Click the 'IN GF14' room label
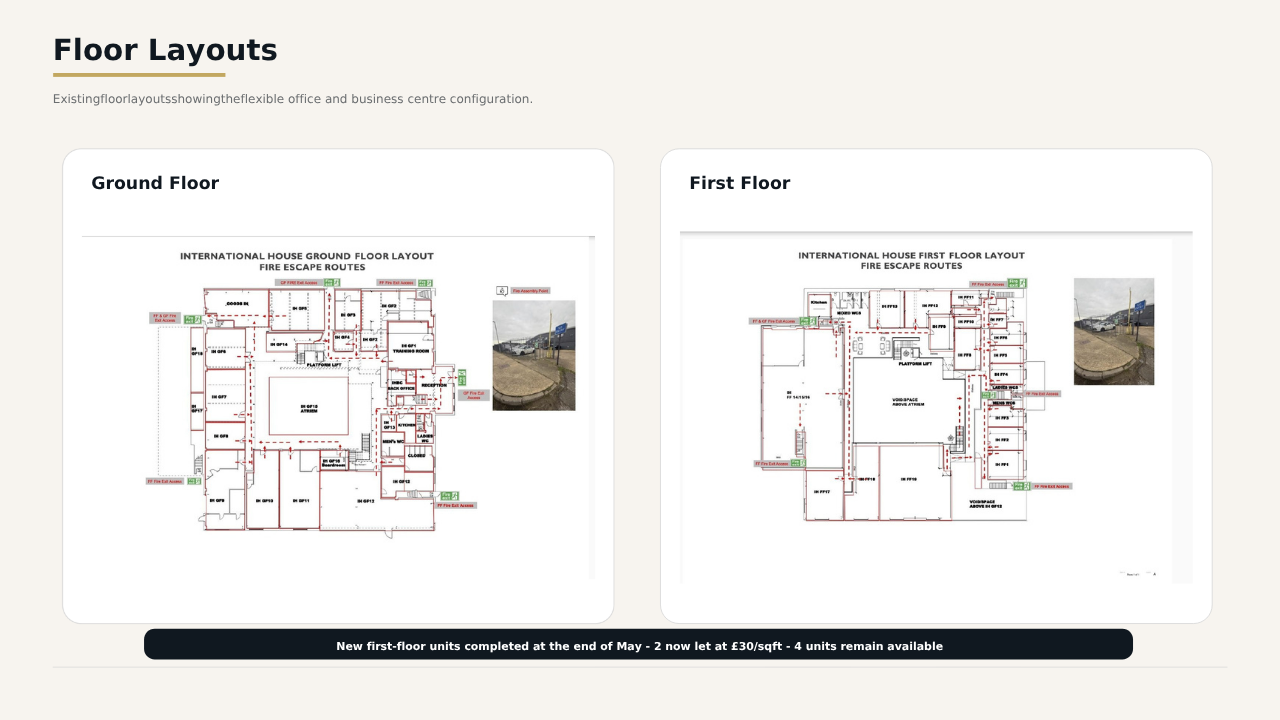 coord(278,344)
